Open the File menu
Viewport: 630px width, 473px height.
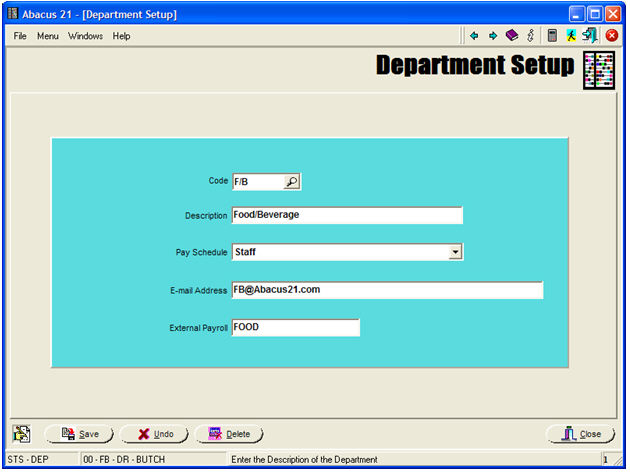(x=20, y=36)
